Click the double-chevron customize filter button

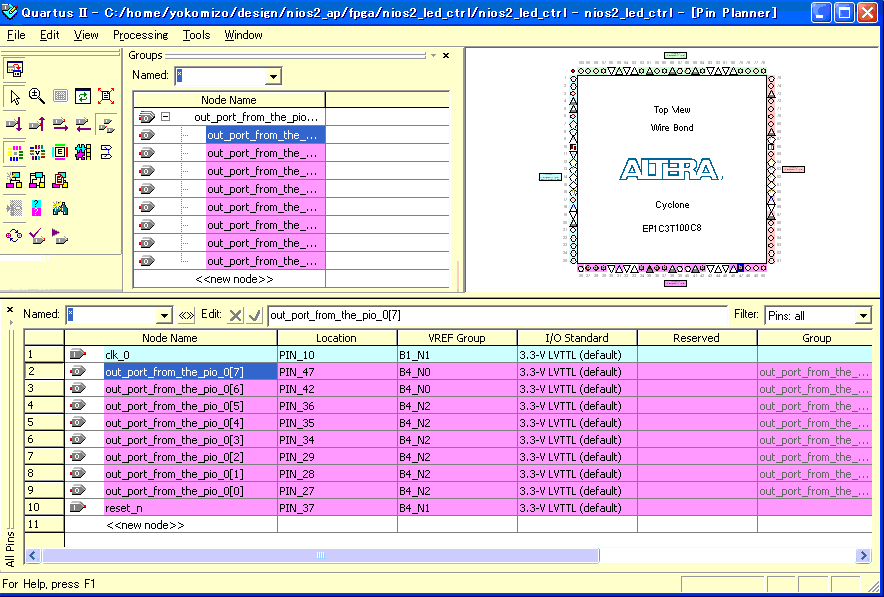coord(186,315)
